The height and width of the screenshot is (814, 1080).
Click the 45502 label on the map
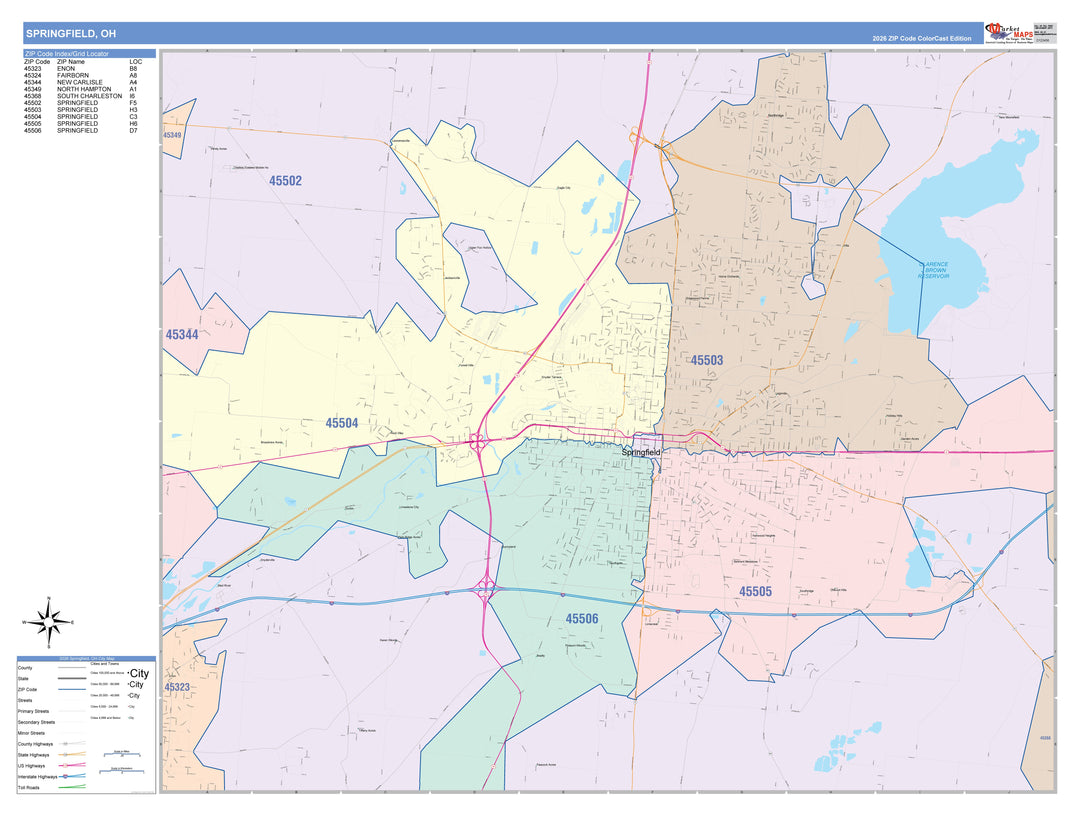285,180
